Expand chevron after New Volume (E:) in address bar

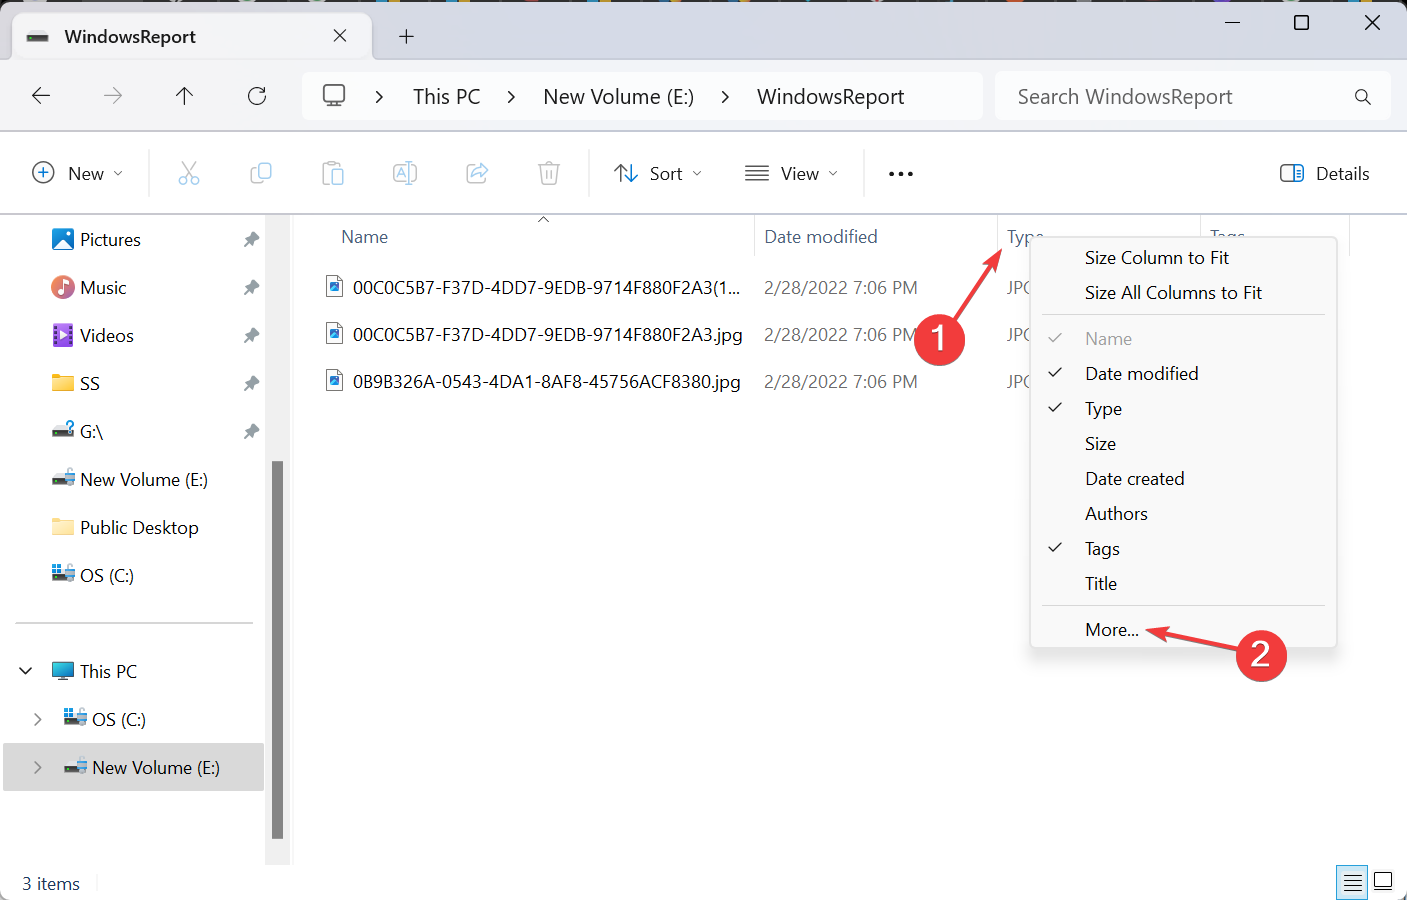coord(725,97)
